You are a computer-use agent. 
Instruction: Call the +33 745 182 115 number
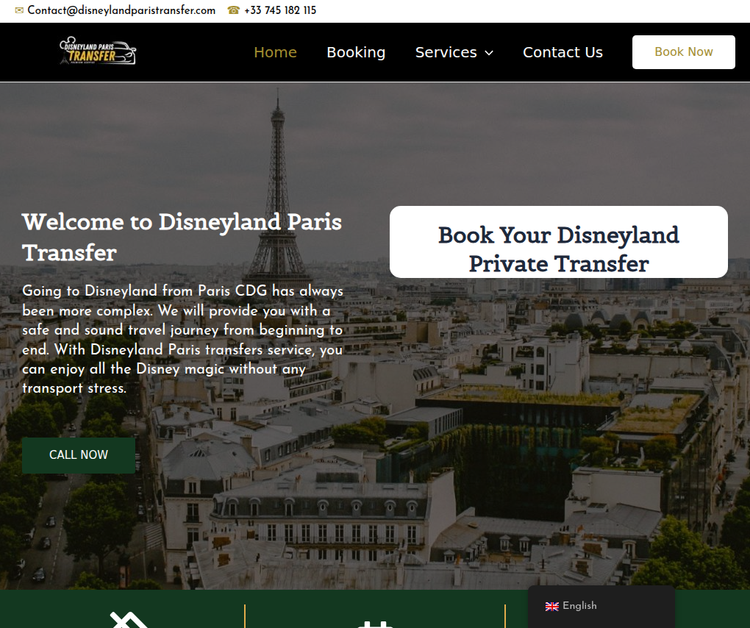[x=280, y=11]
